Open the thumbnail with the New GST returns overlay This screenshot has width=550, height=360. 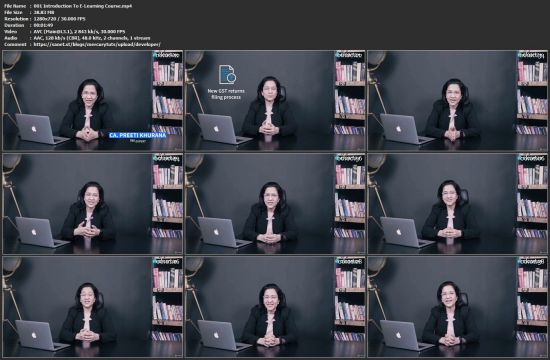tap(275, 100)
